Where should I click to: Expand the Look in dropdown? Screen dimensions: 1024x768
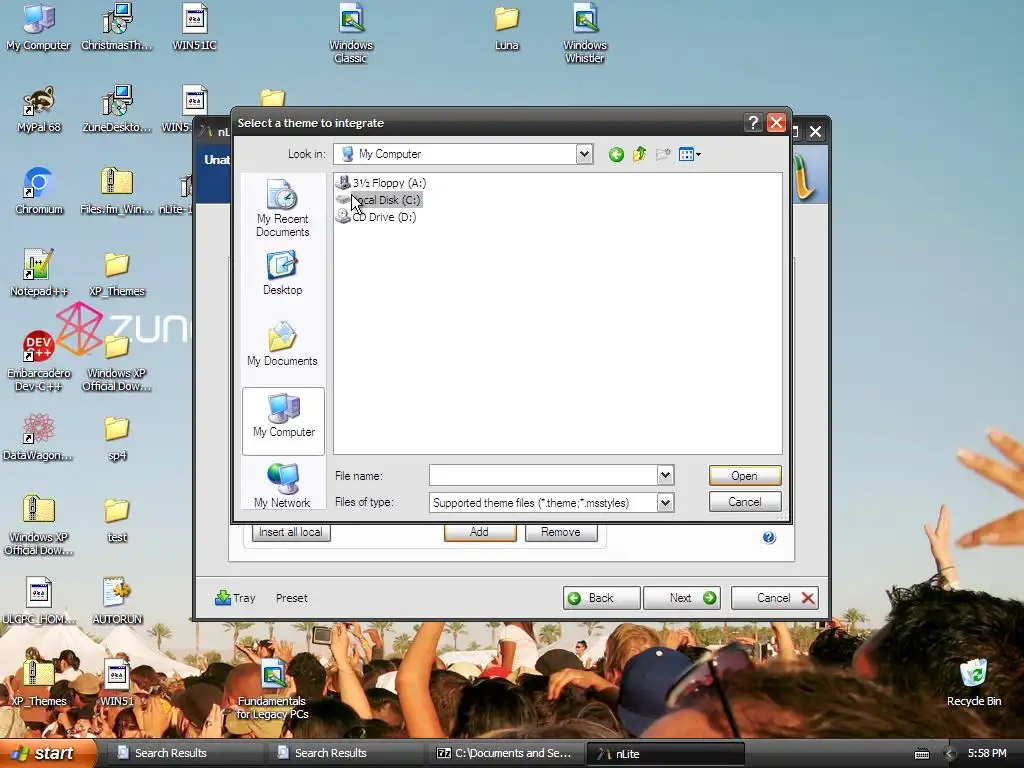tap(584, 154)
